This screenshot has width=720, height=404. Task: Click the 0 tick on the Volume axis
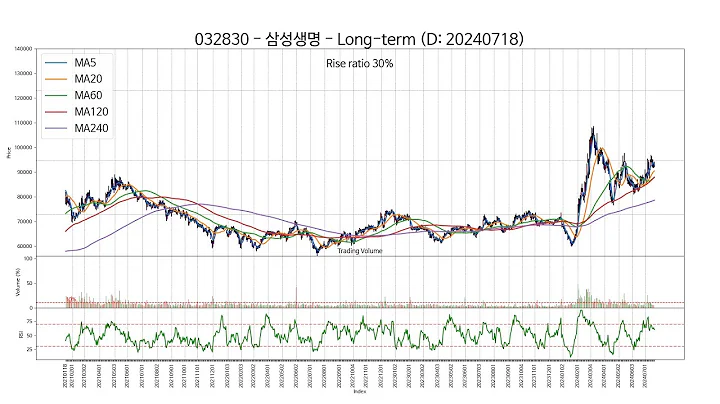[31, 308]
